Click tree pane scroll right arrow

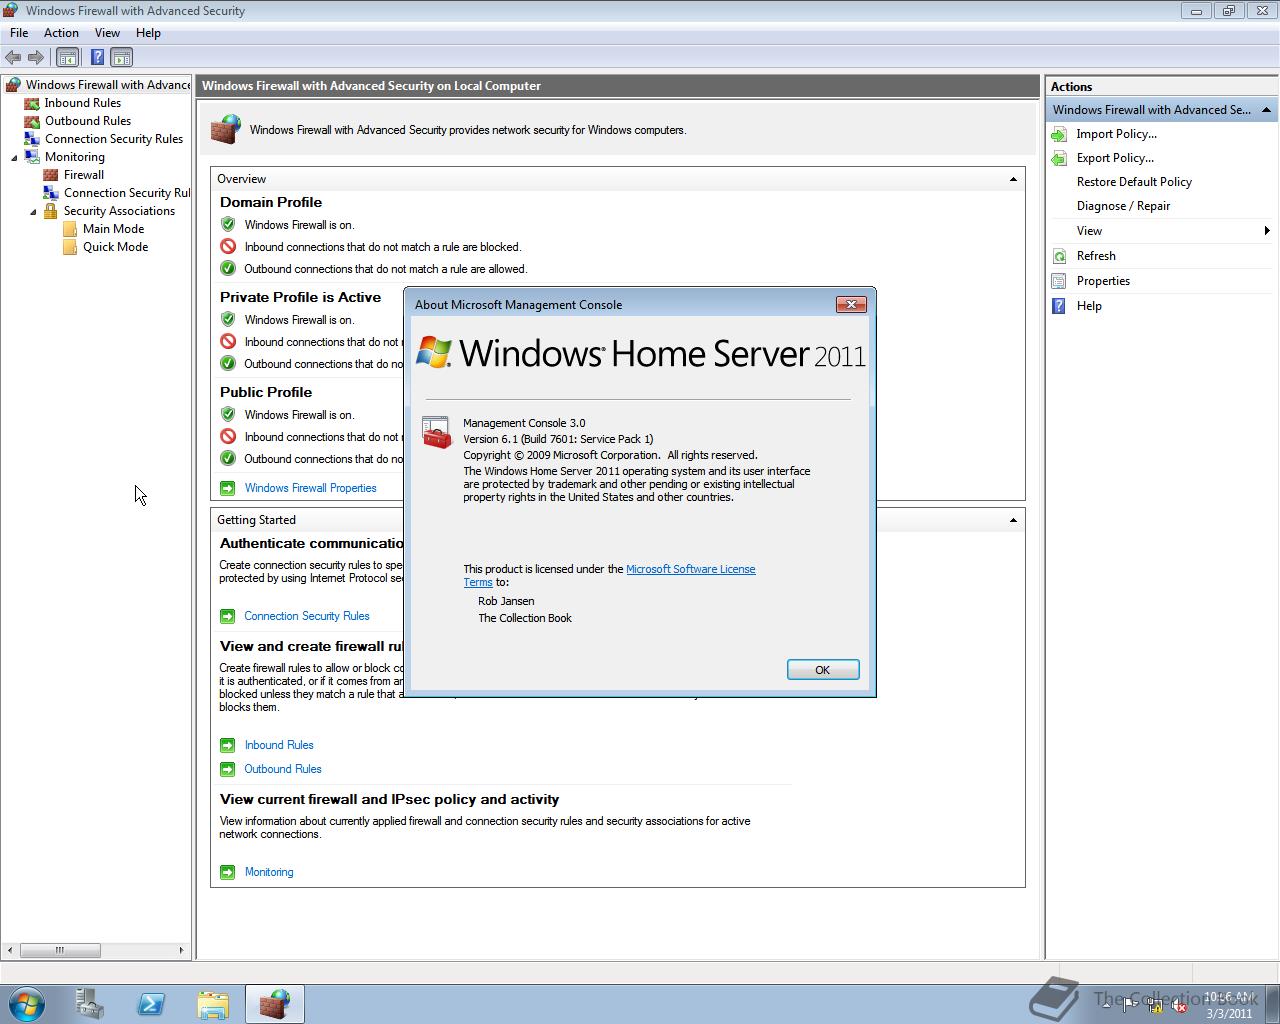point(181,950)
